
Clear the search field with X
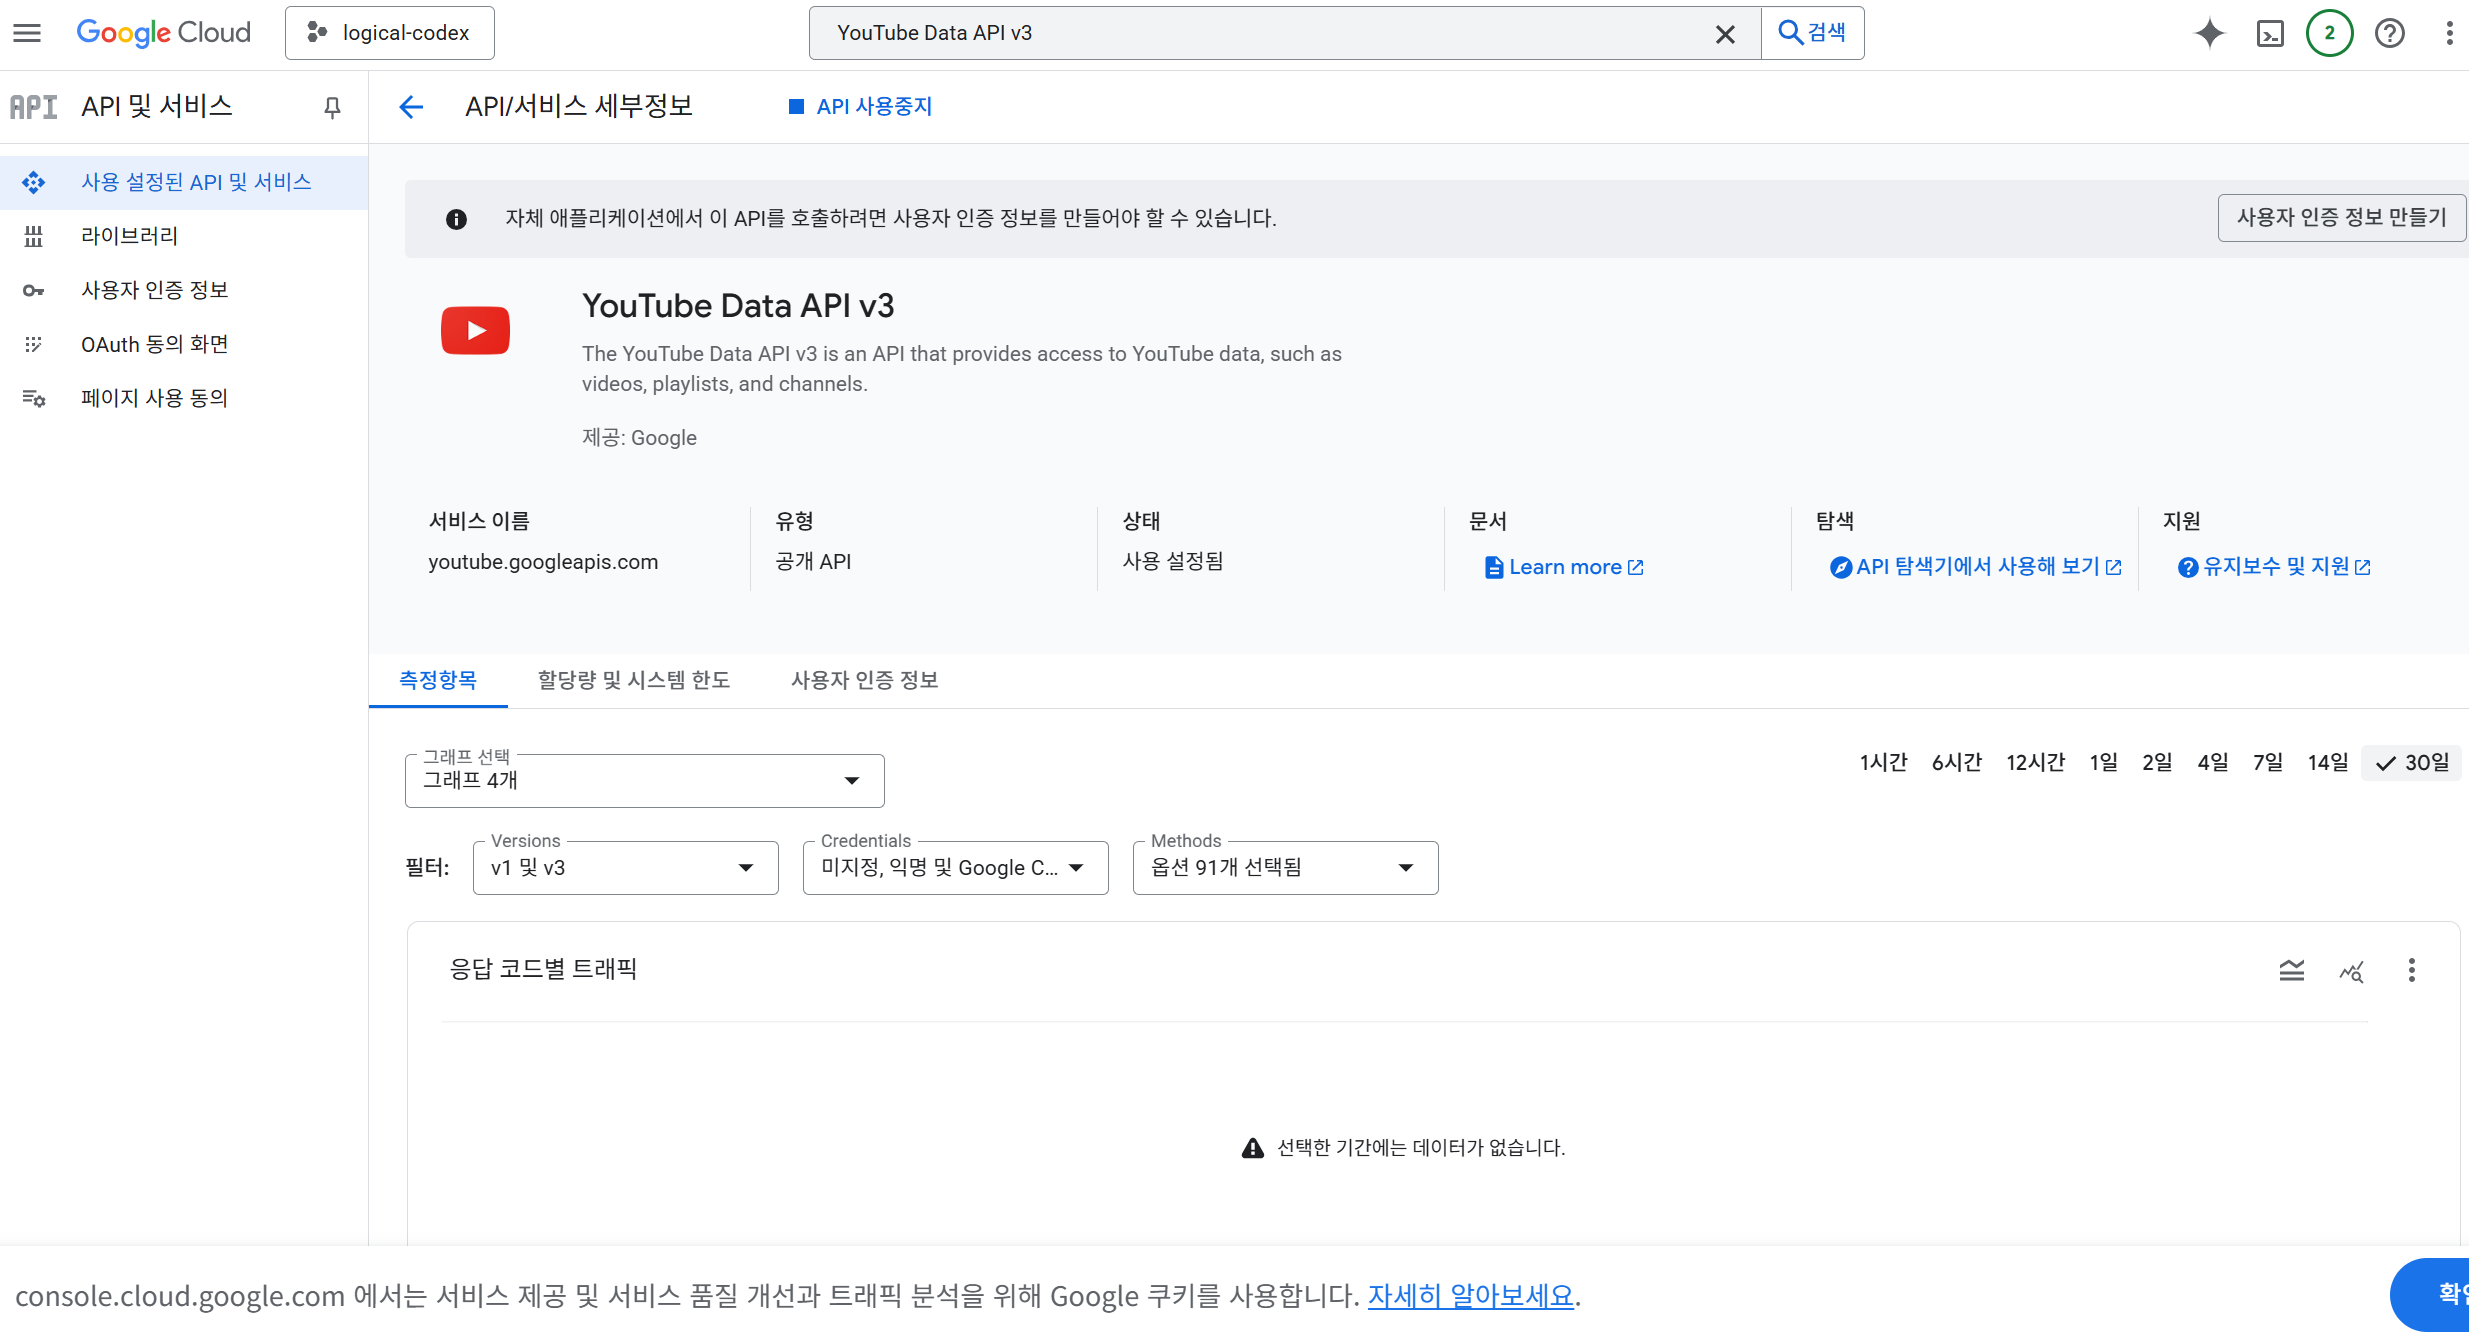pos(1724,34)
